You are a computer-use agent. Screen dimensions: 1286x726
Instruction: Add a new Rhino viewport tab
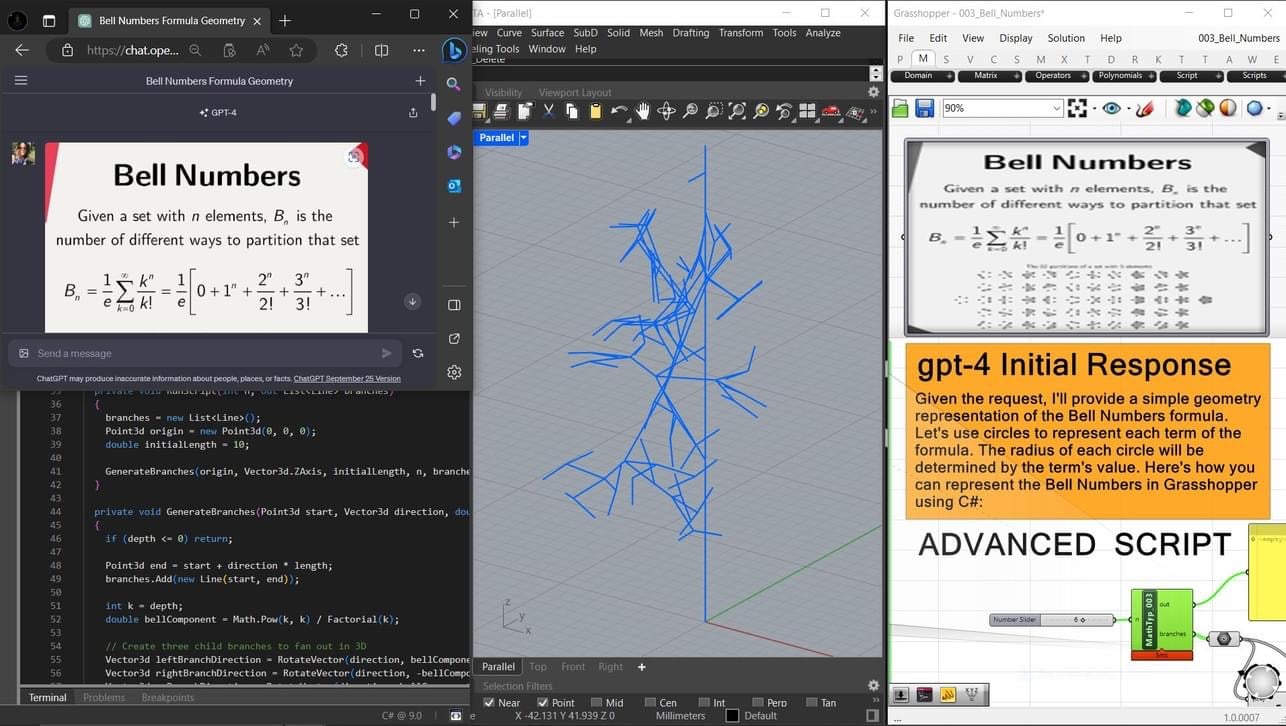tap(642, 667)
